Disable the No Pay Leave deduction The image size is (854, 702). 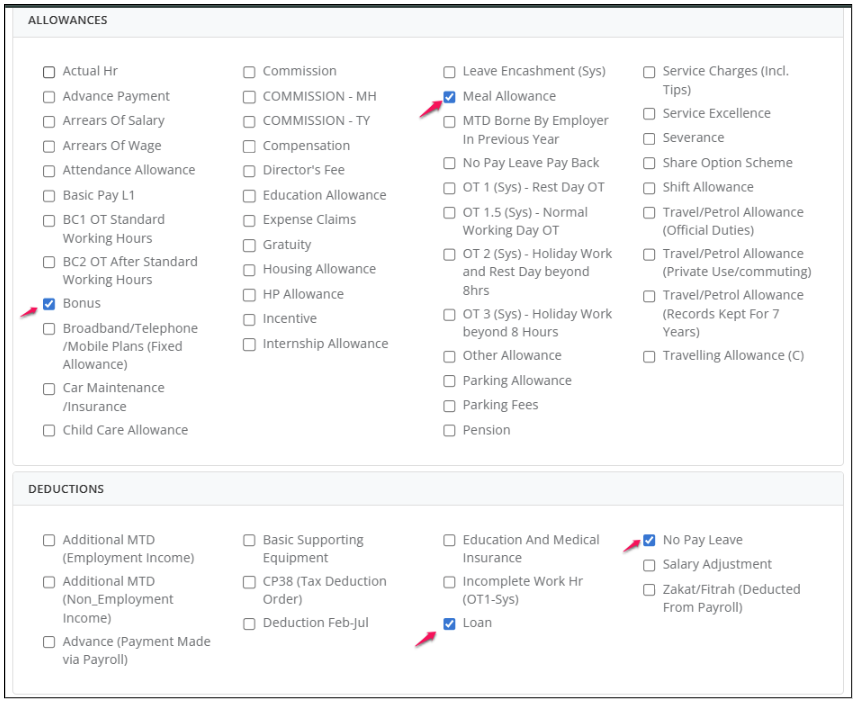click(x=649, y=541)
